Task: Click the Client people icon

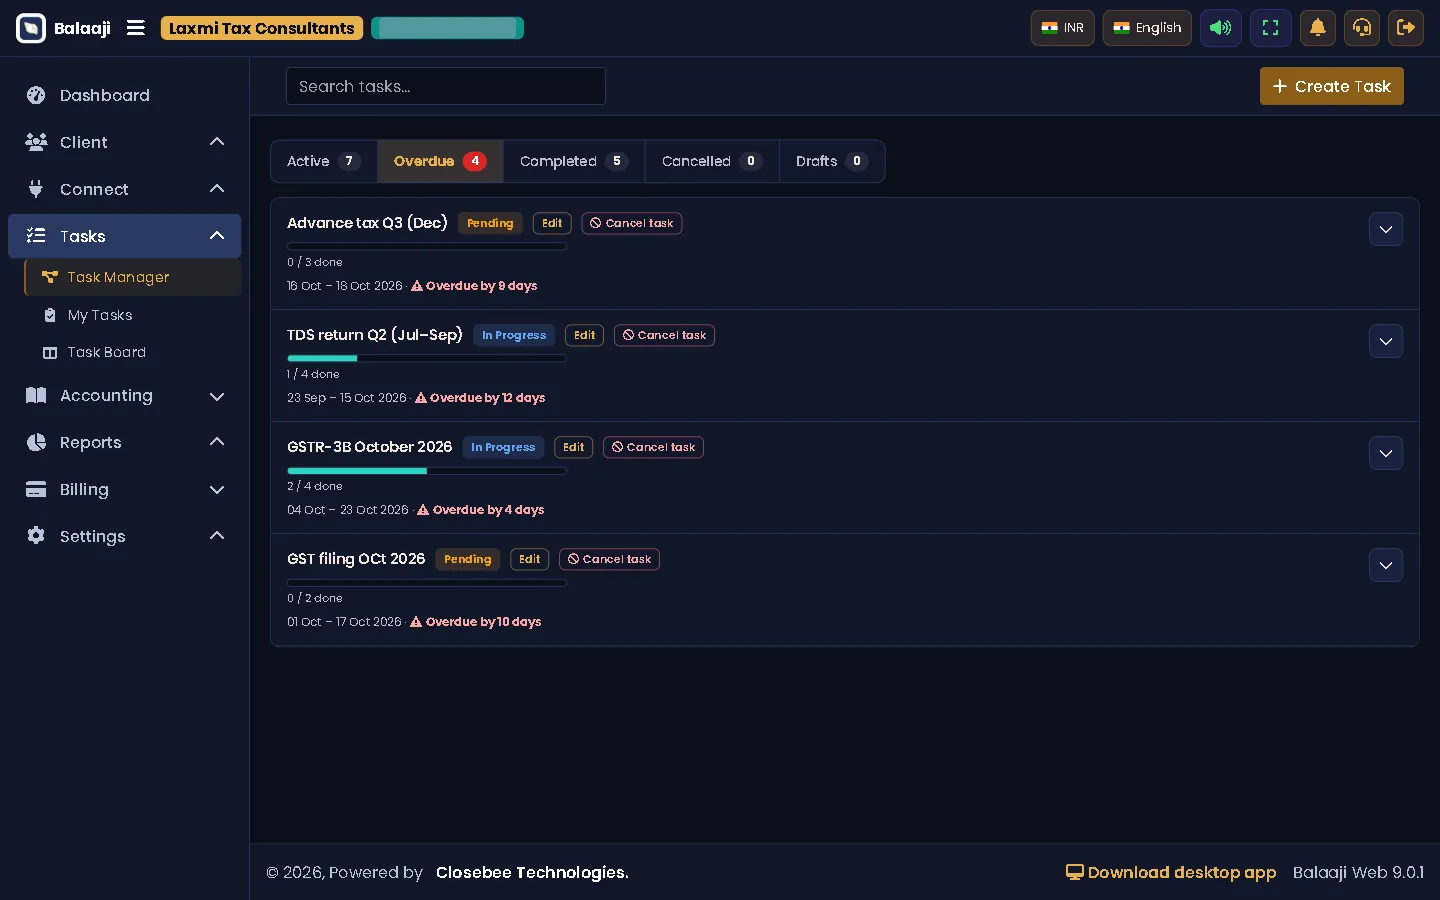Action: [x=36, y=142]
